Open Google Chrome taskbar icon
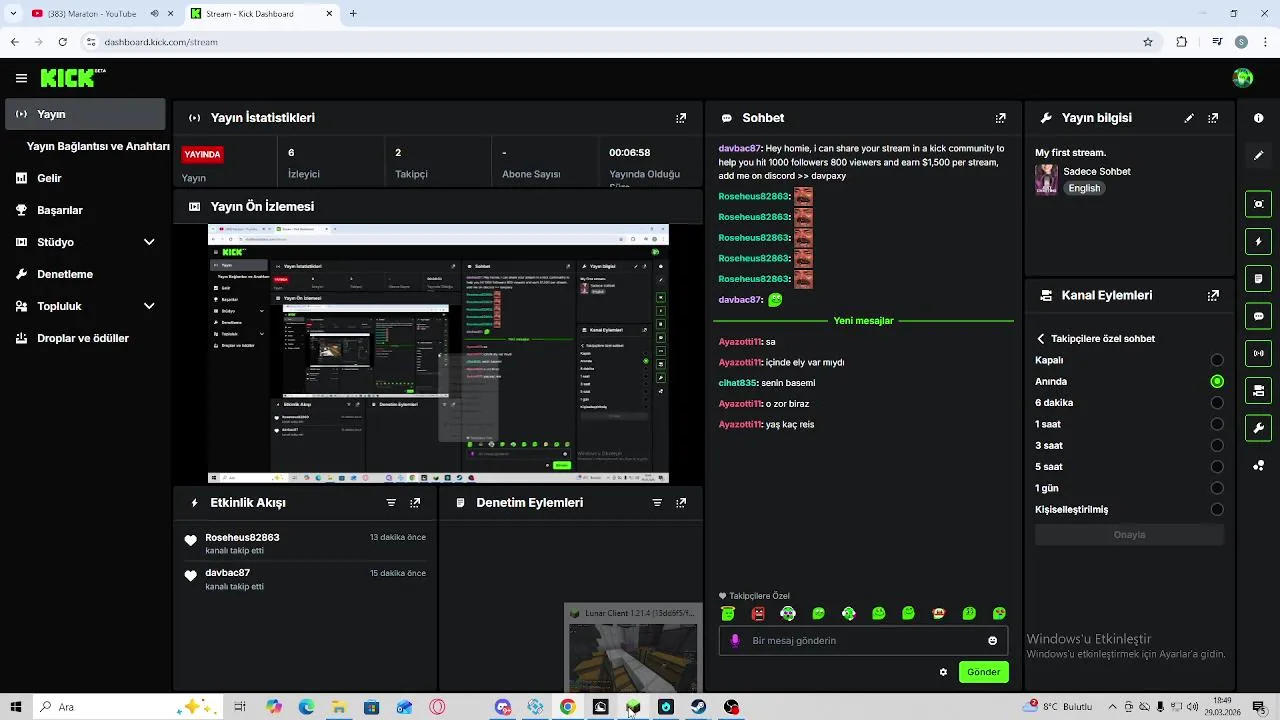Viewport: 1280px width, 720px height. click(567, 707)
